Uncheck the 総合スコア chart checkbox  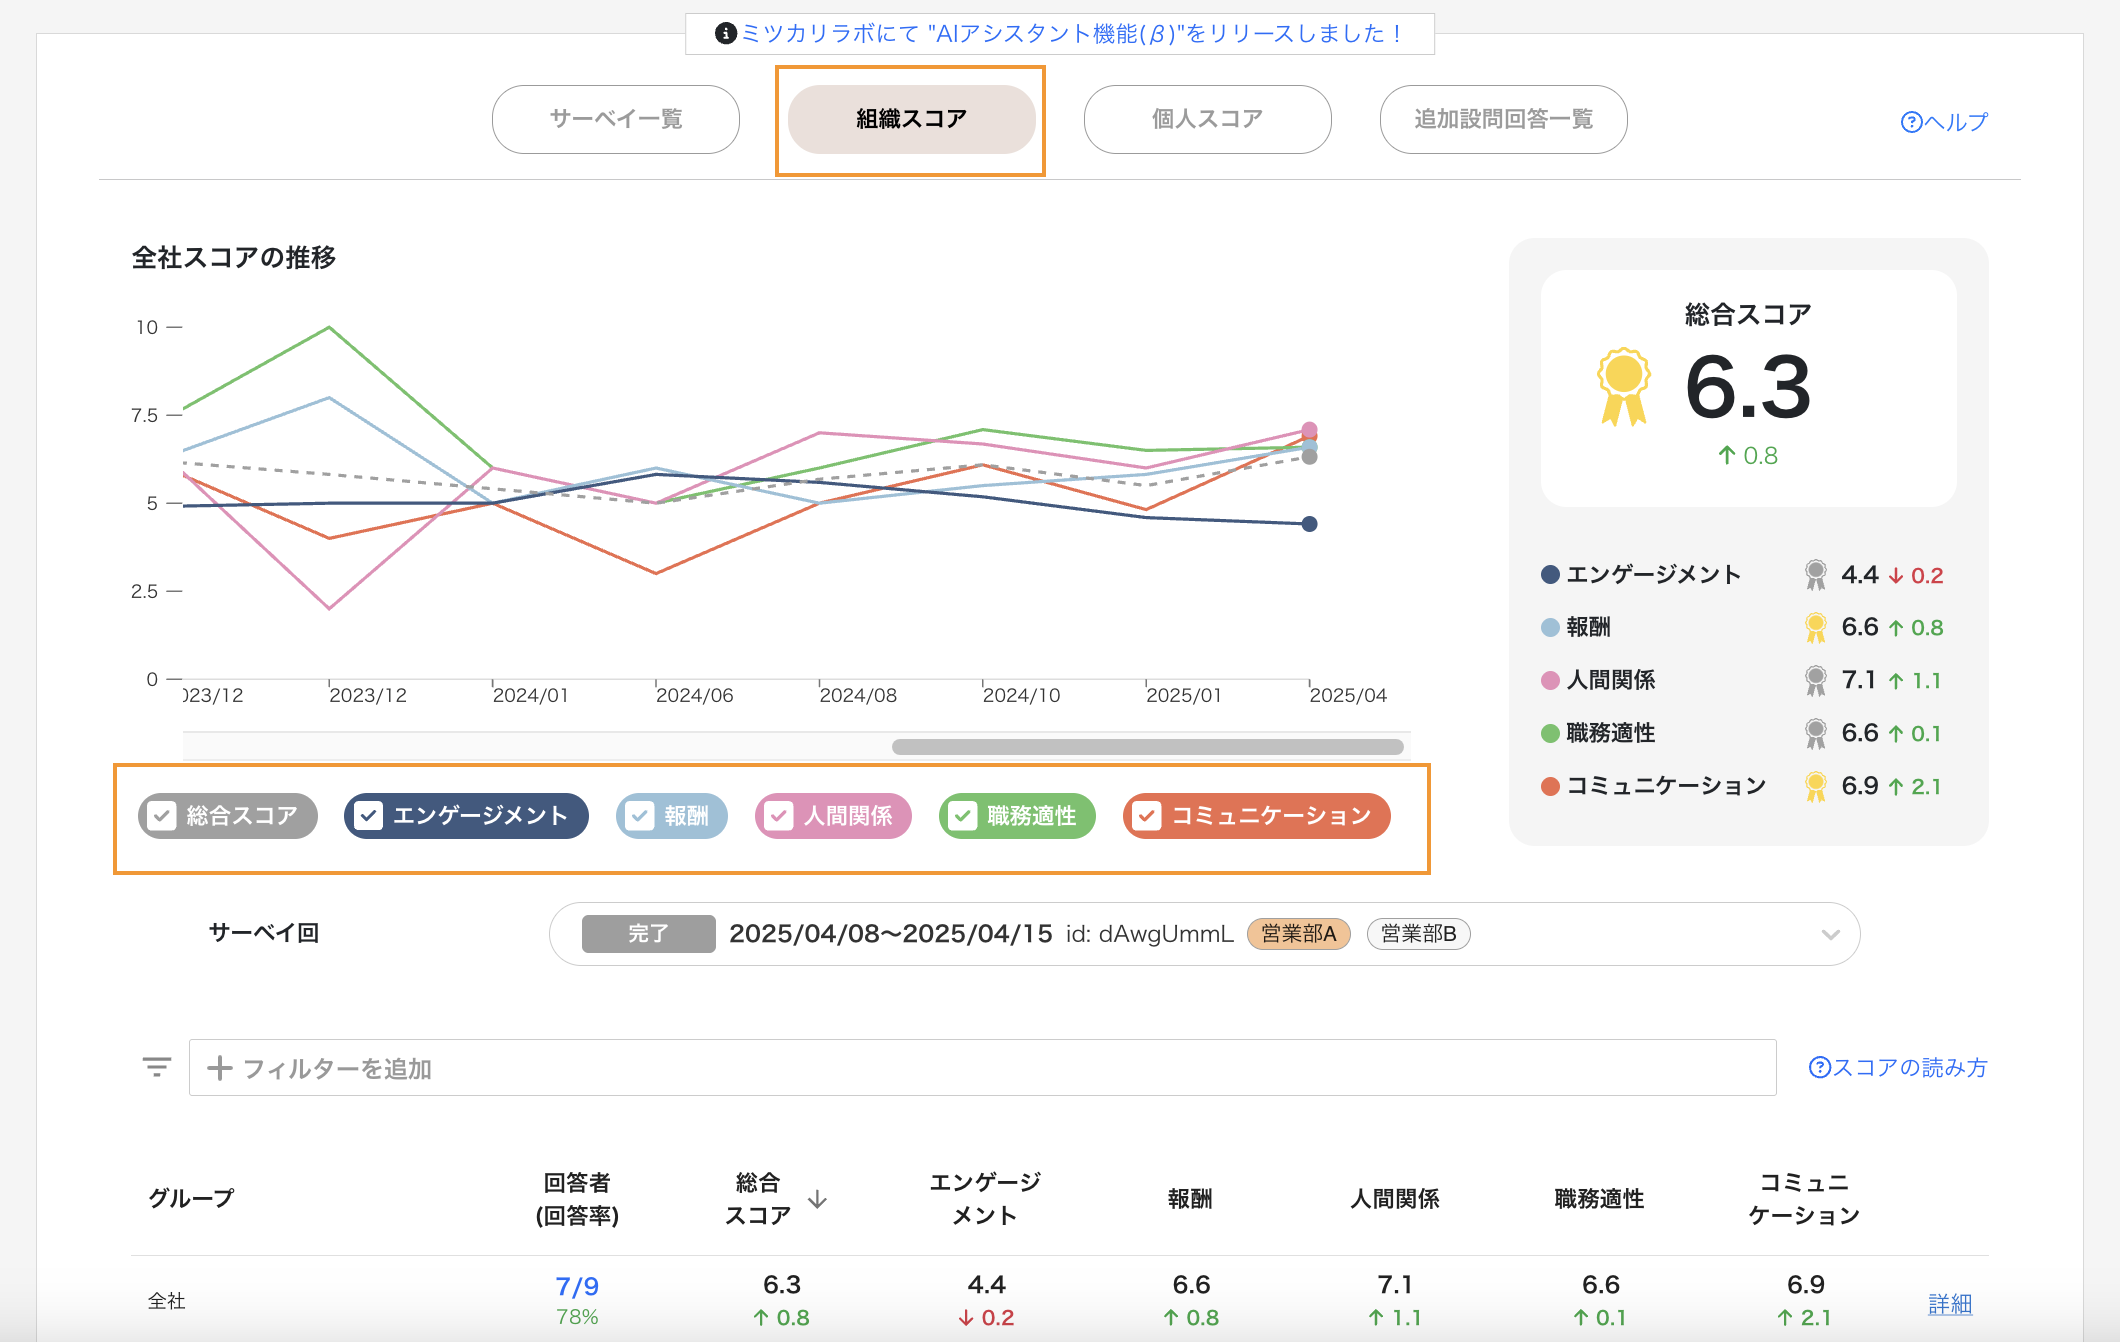[162, 816]
